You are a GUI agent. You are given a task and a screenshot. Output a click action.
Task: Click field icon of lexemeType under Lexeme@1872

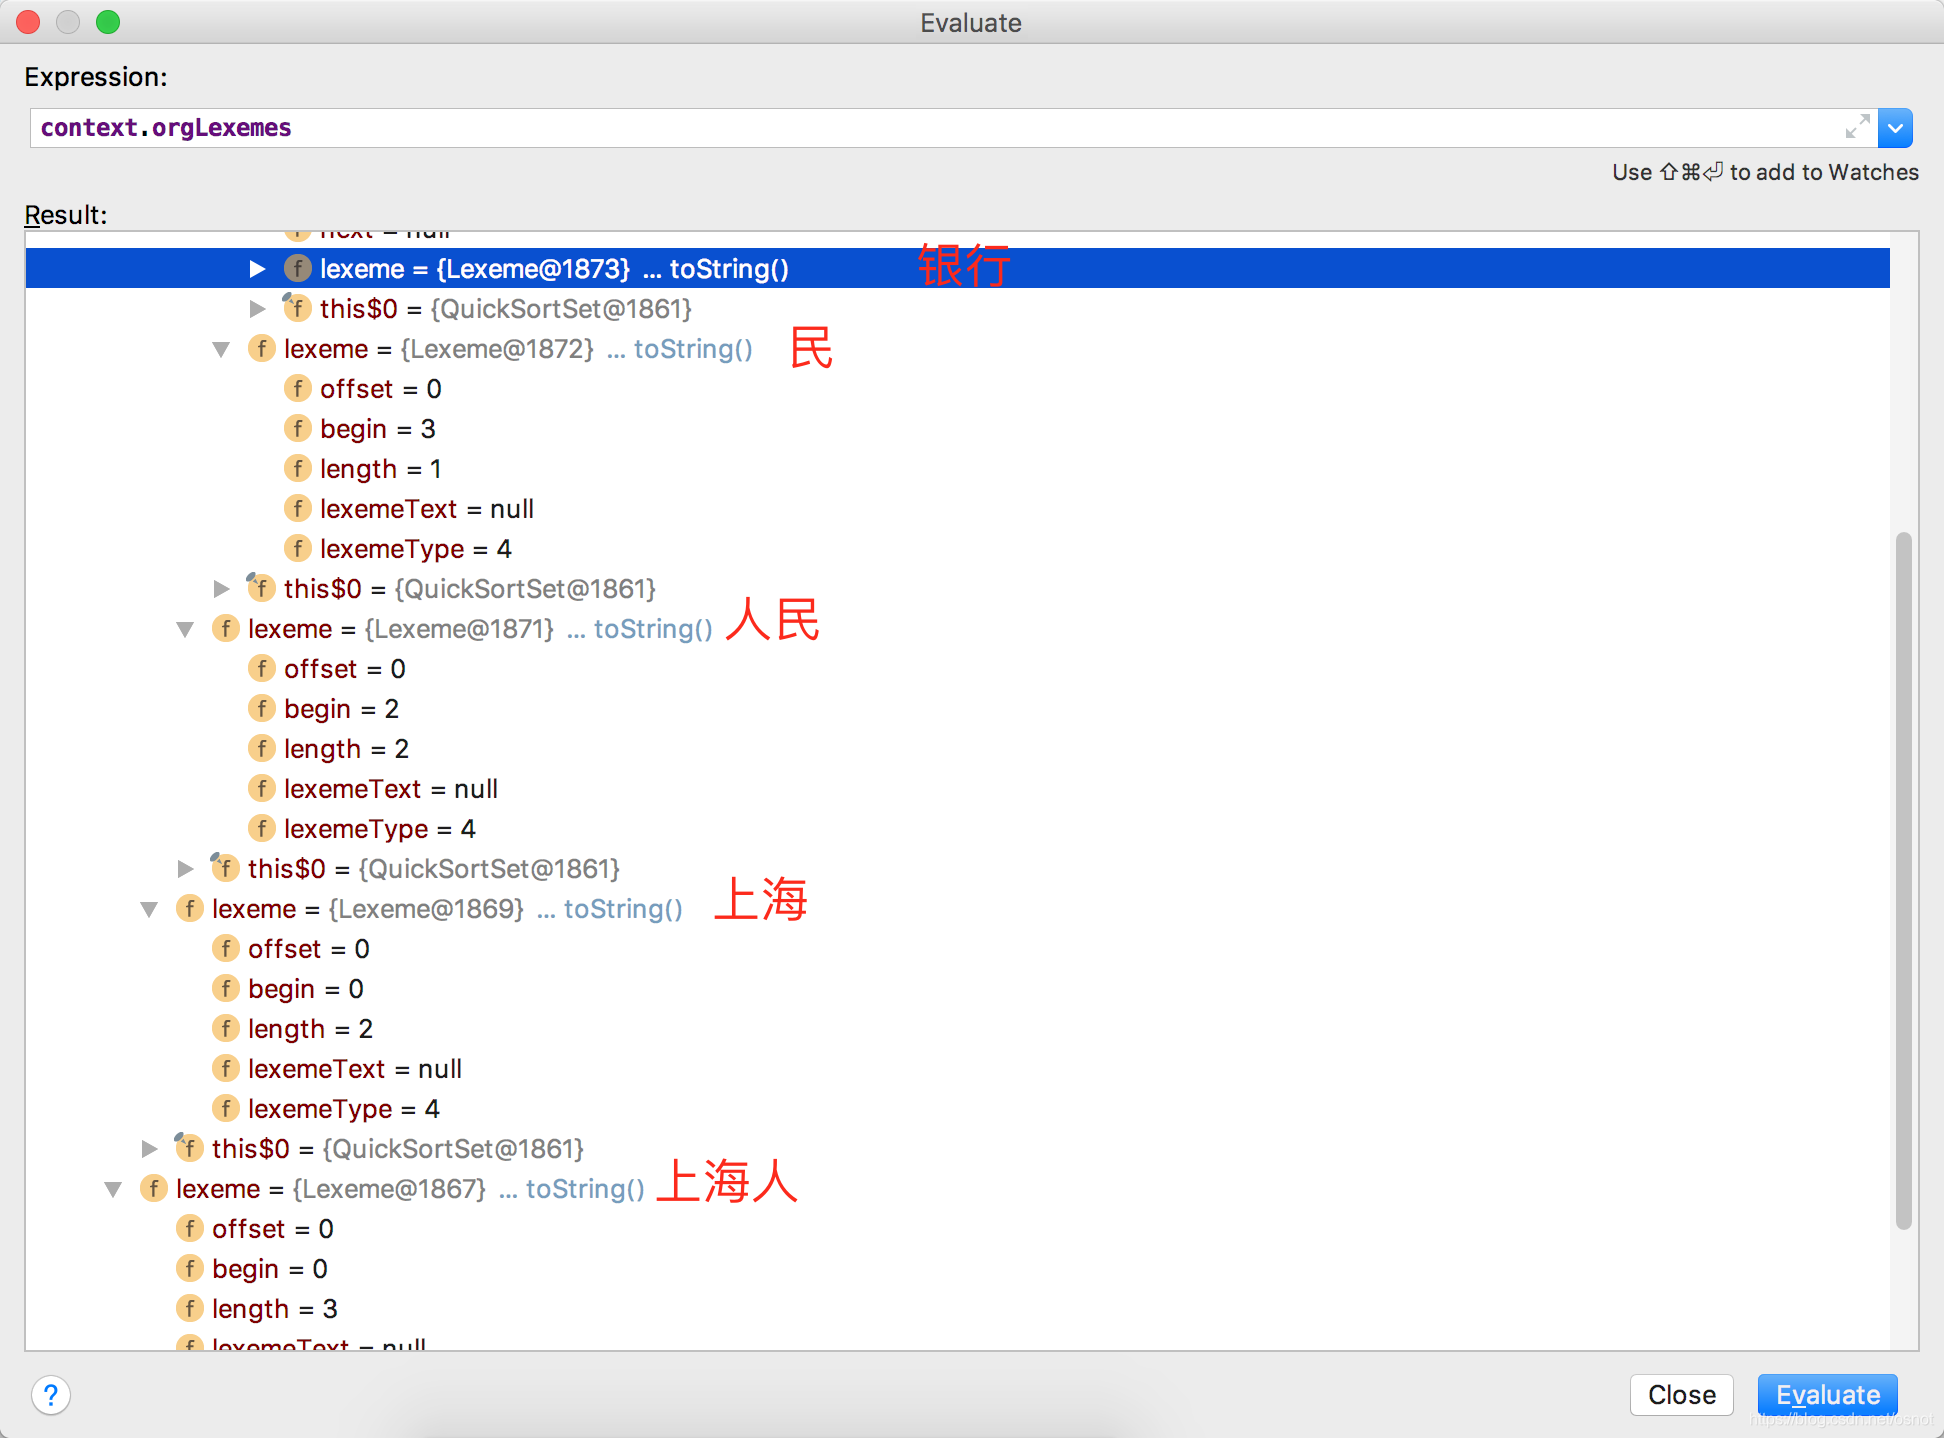[x=297, y=548]
